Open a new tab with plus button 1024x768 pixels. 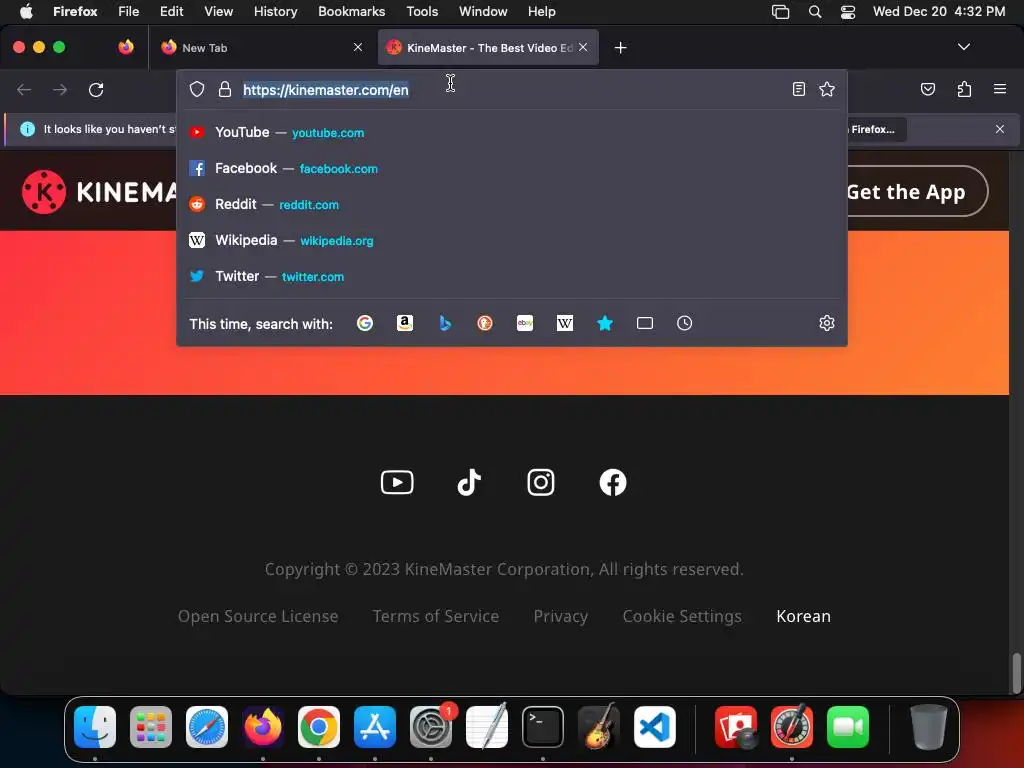tap(620, 48)
